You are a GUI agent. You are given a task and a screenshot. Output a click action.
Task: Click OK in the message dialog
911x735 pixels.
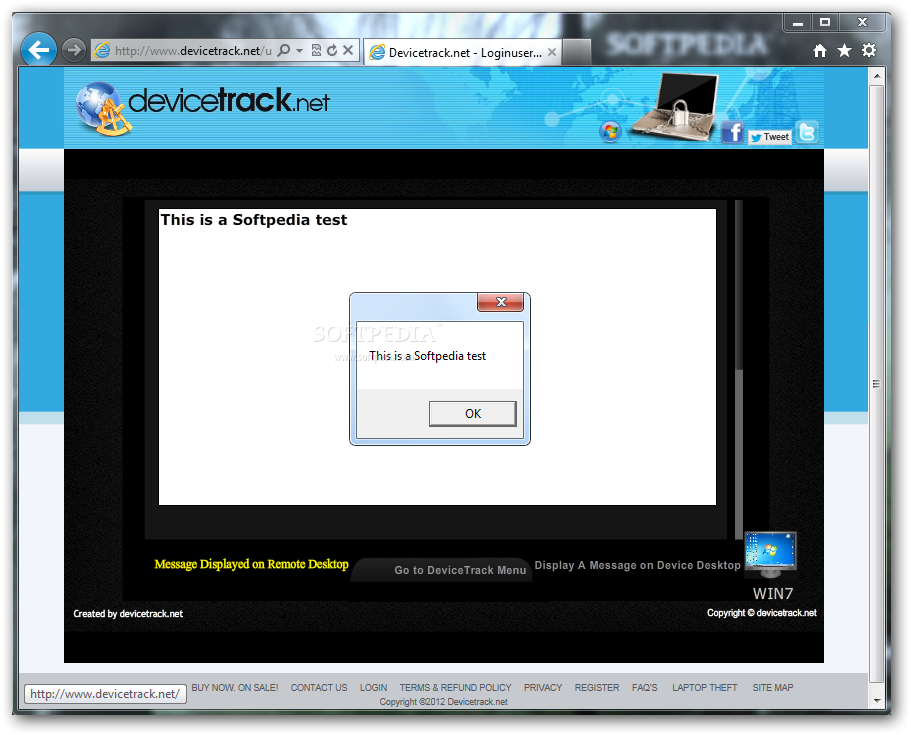click(x=472, y=414)
